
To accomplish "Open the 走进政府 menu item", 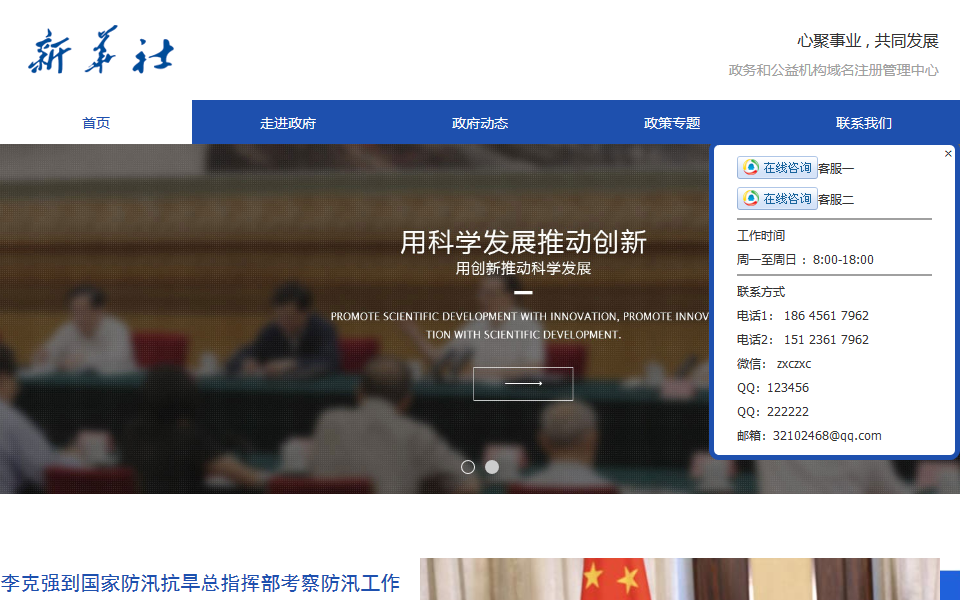I will pyautogui.click(x=288, y=123).
